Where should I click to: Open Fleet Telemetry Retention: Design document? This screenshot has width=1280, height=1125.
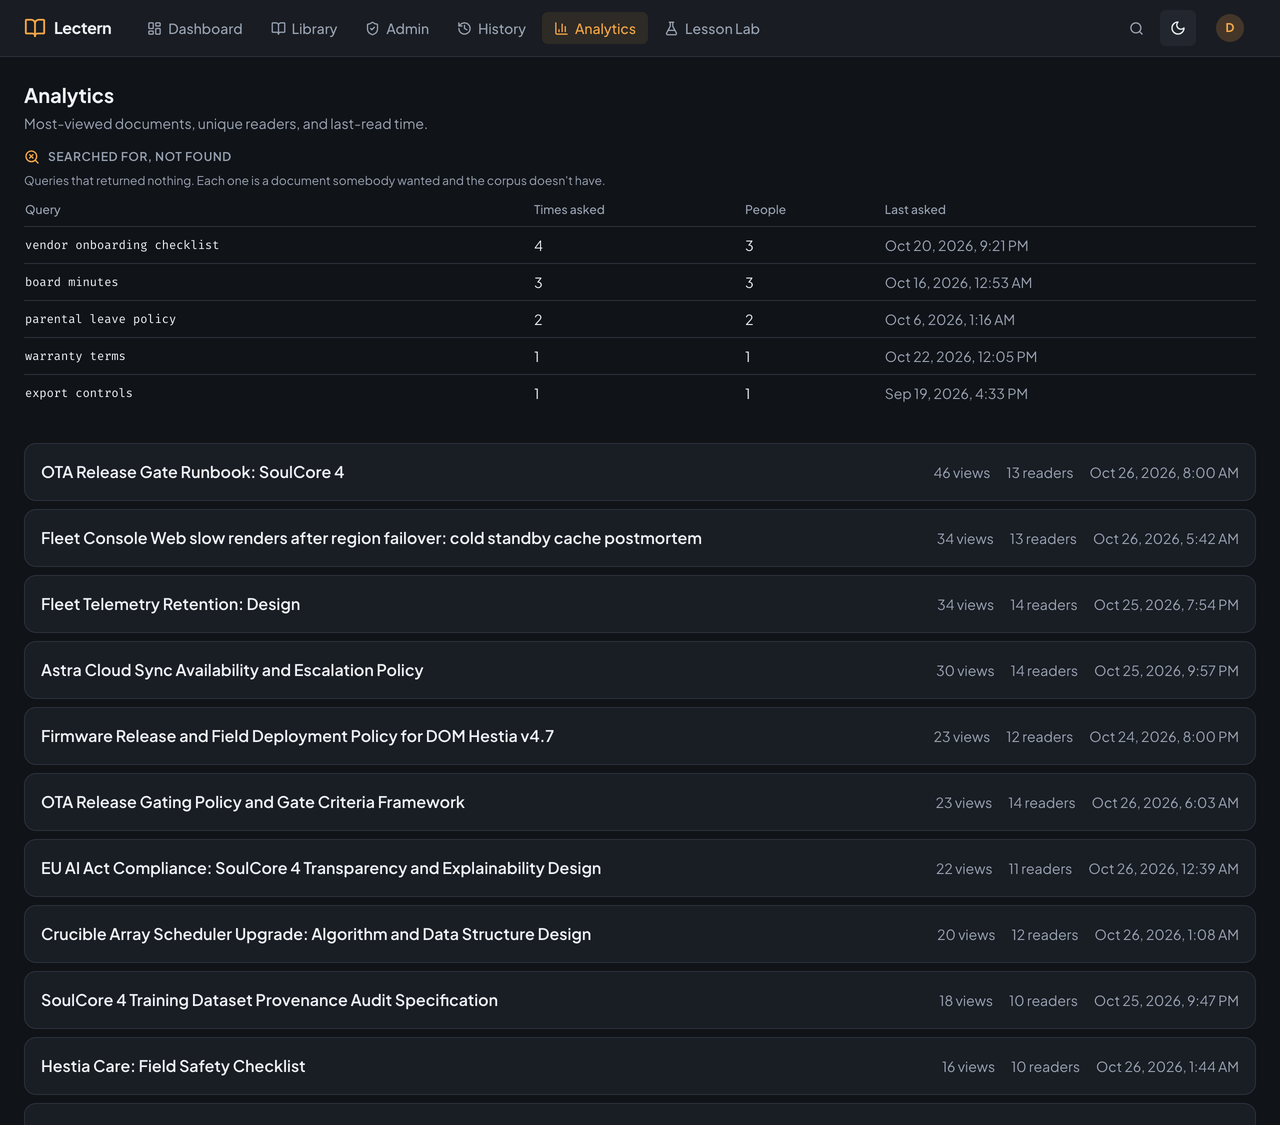640,604
